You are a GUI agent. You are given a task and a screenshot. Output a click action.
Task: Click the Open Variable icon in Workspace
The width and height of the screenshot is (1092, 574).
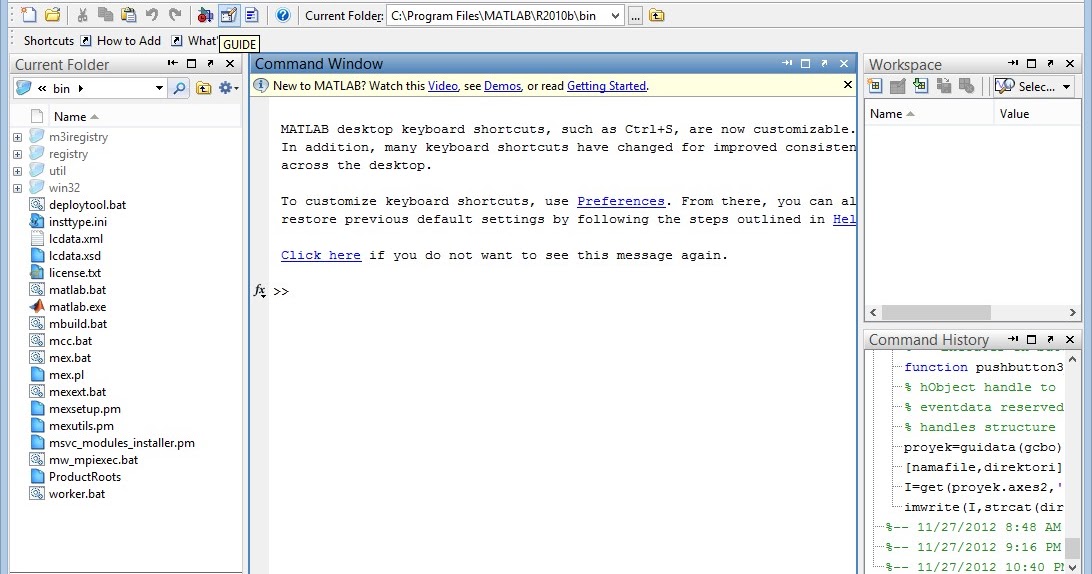898,86
